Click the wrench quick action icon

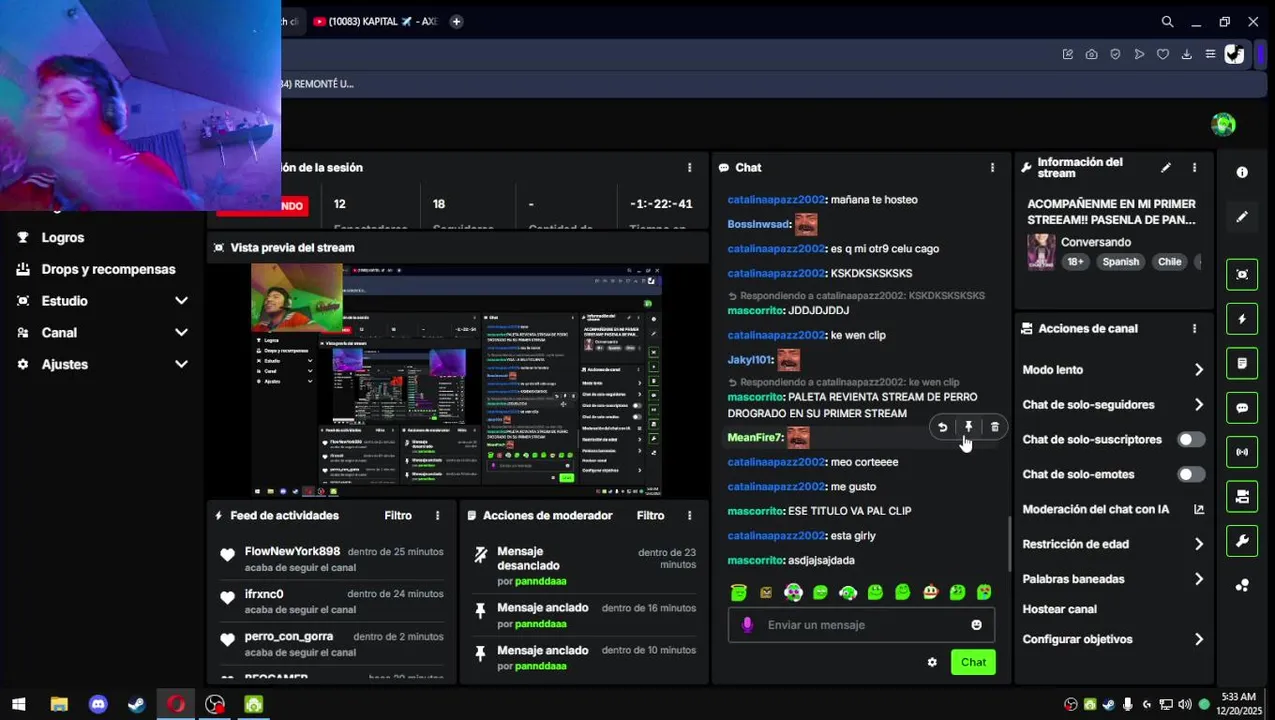(x=1242, y=541)
